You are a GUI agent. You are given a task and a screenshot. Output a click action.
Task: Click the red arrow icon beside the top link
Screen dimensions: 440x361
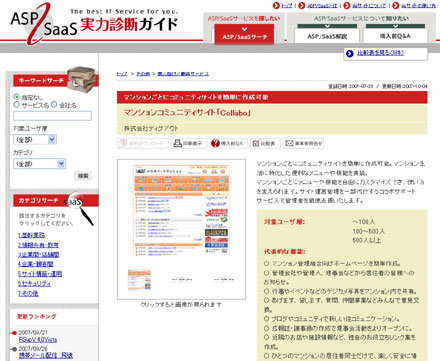(276, 5)
